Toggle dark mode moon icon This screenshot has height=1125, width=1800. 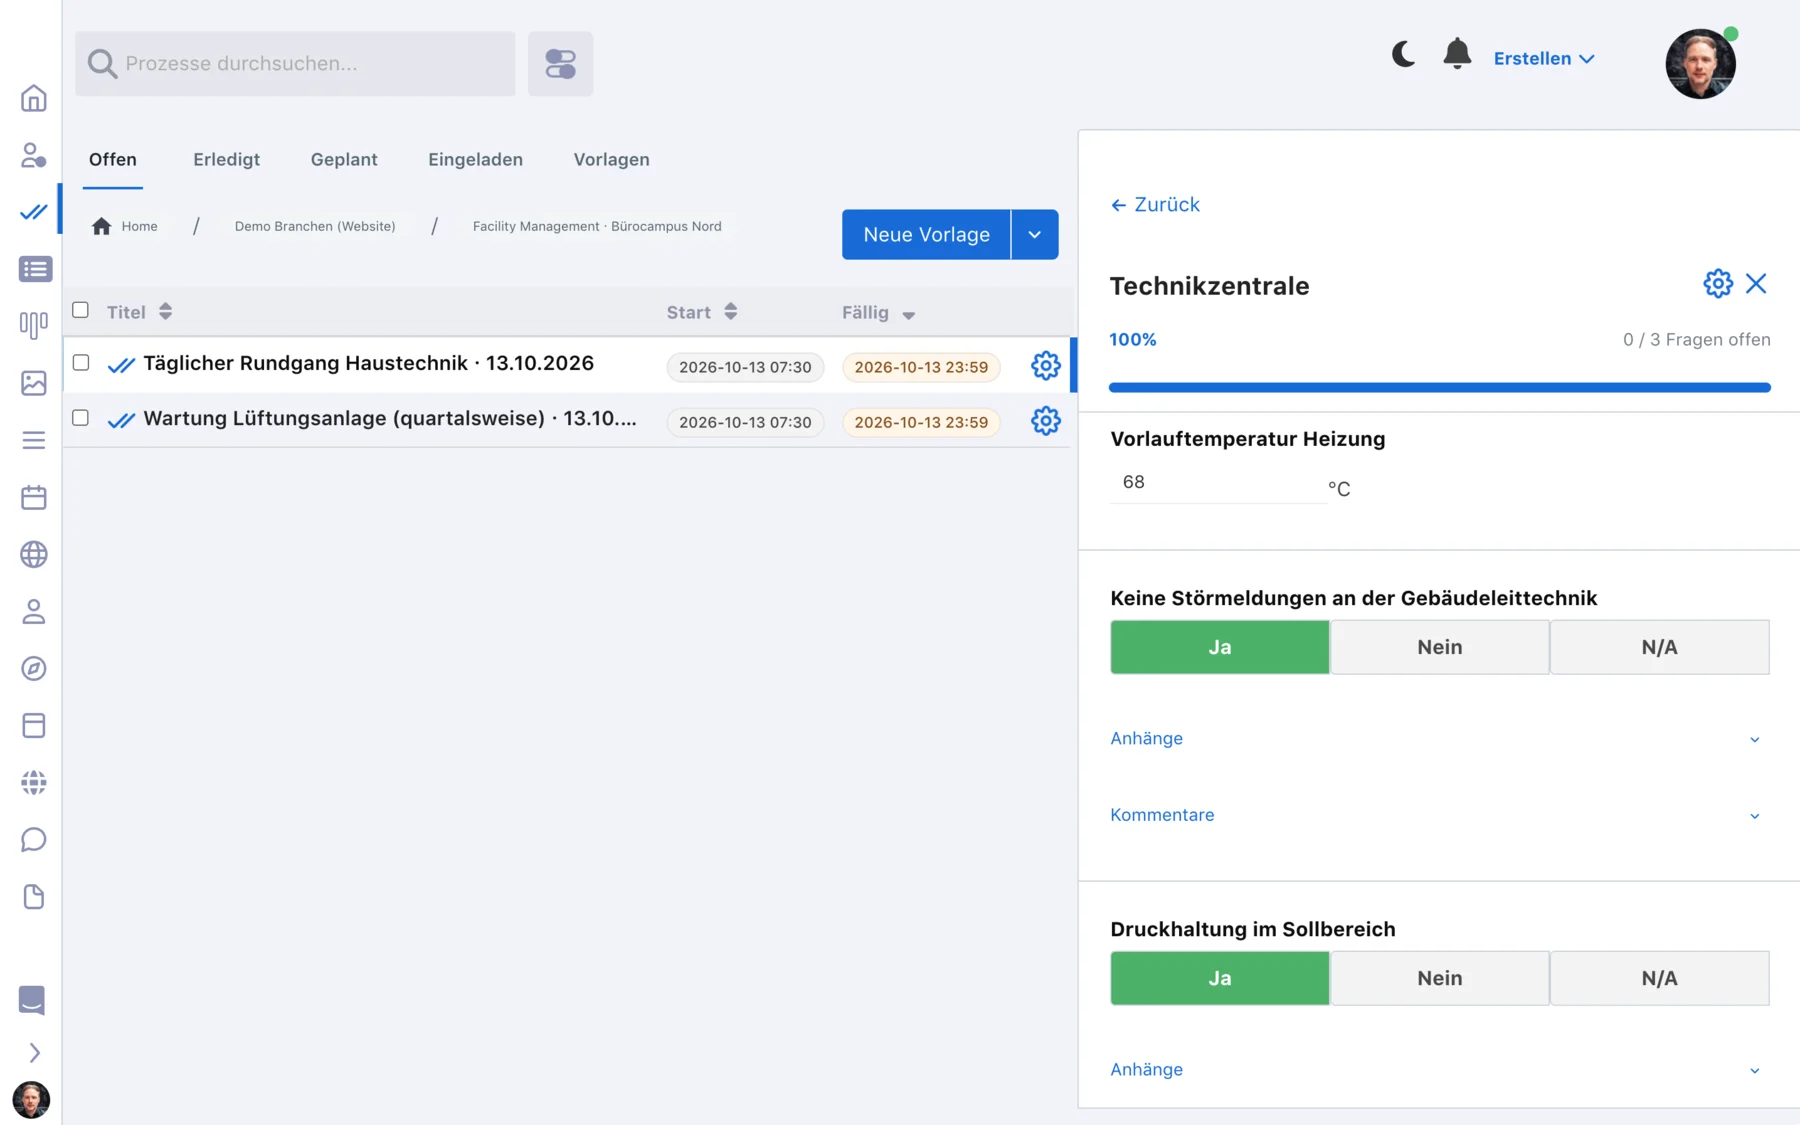[x=1403, y=54]
